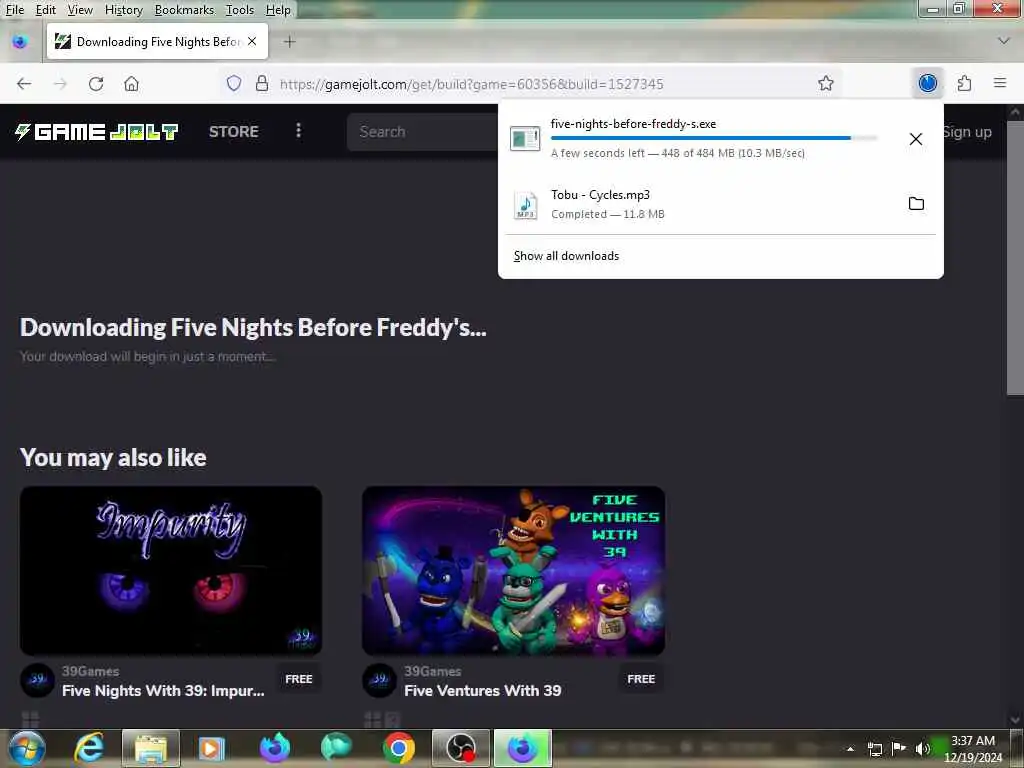1024x768 pixels.
Task: Click 39Games avatar on Five Ventures card
Action: (379, 680)
